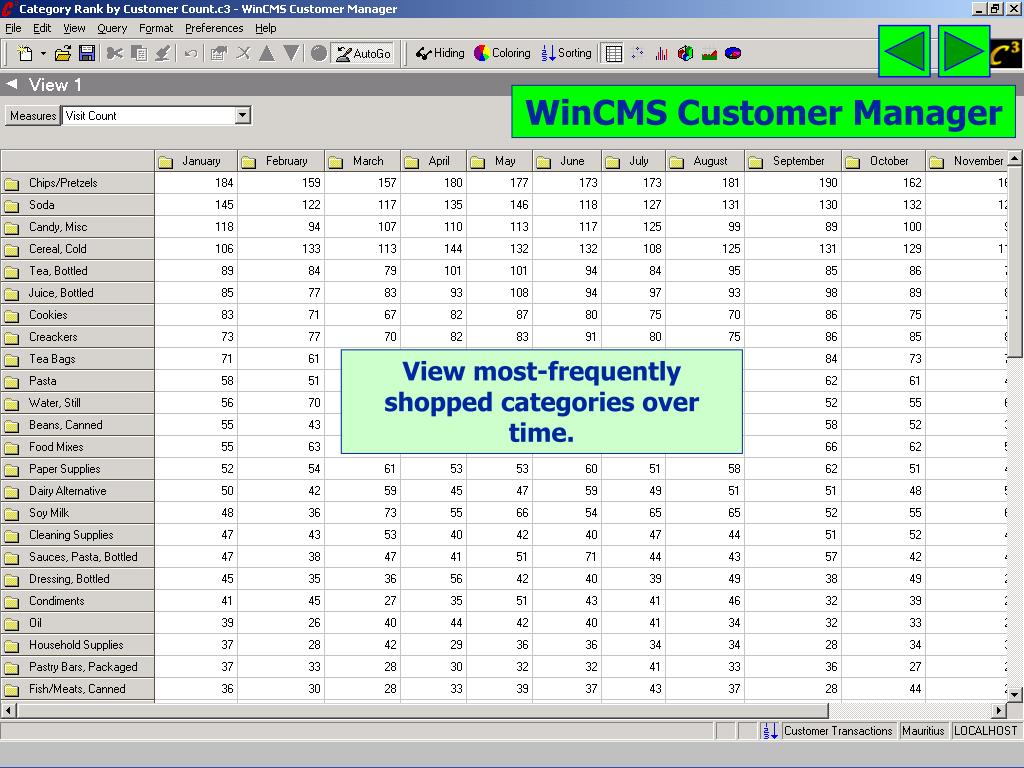This screenshot has width=1024, height=768.
Task: Select the Tea, Bottled row
Action: [77, 270]
